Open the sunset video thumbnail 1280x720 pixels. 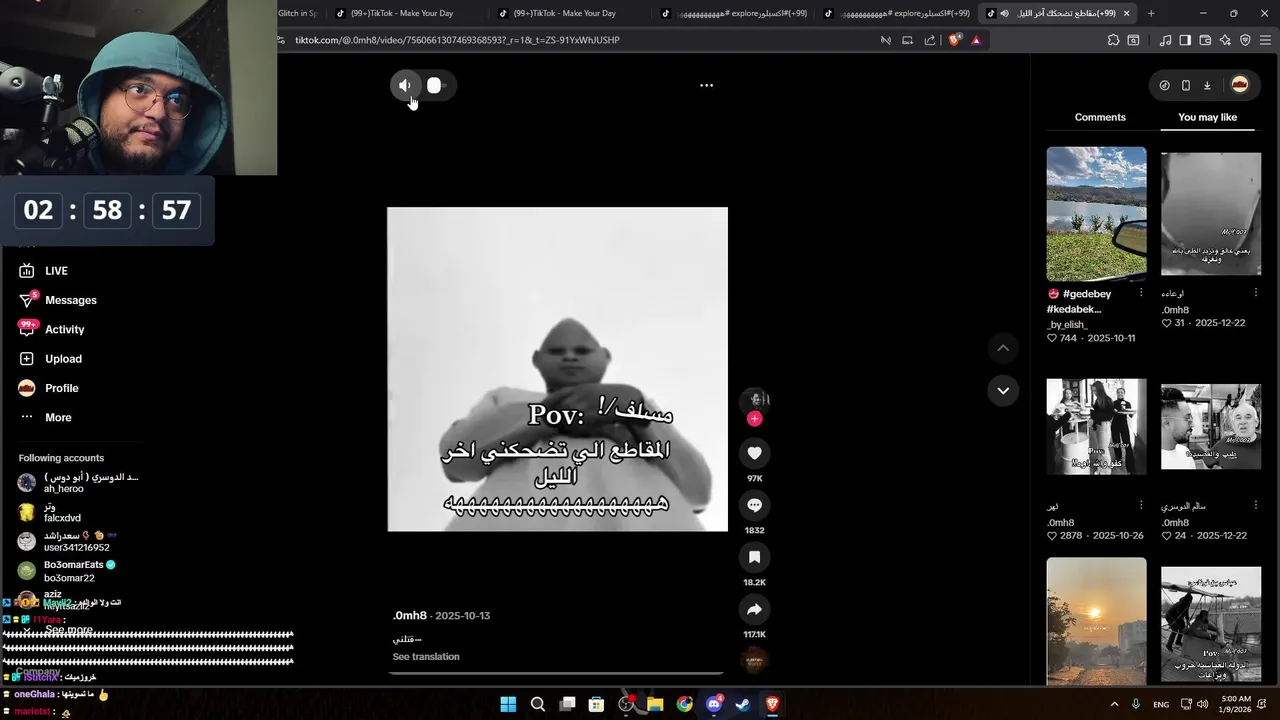pyautogui.click(x=1096, y=621)
